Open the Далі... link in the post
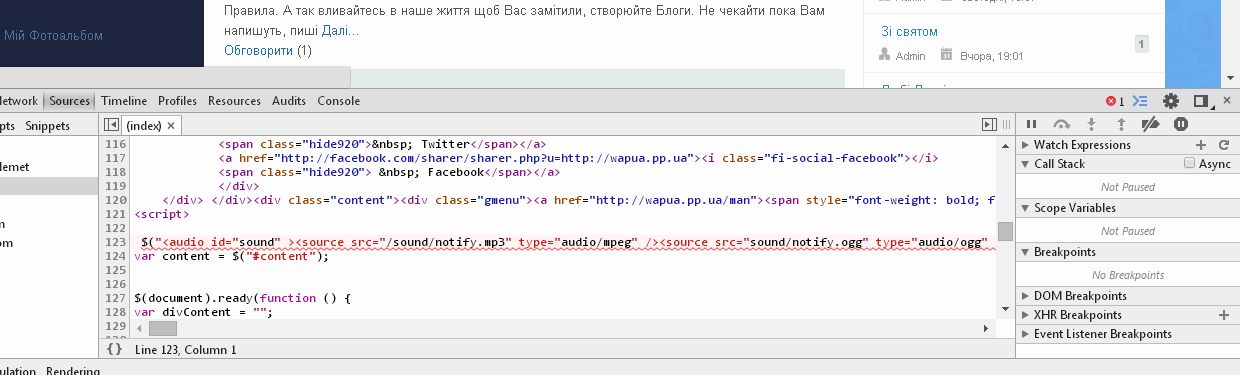1240x375 pixels. click(340, 31)
